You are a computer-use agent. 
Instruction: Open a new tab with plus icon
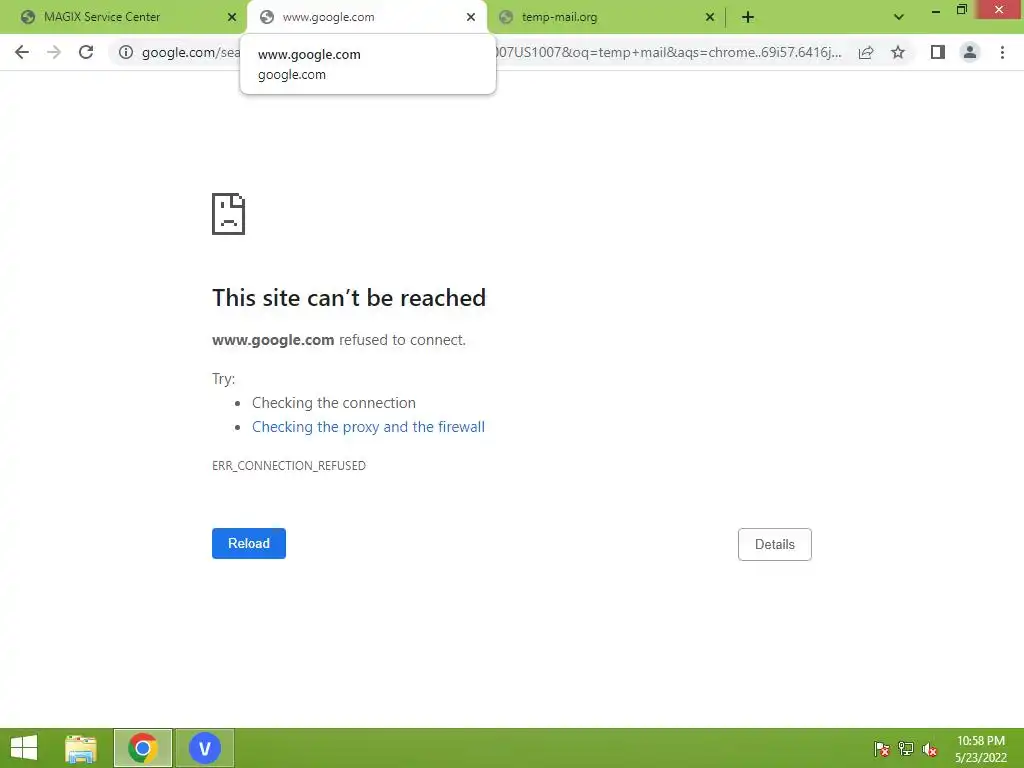(x=748, y=17)
